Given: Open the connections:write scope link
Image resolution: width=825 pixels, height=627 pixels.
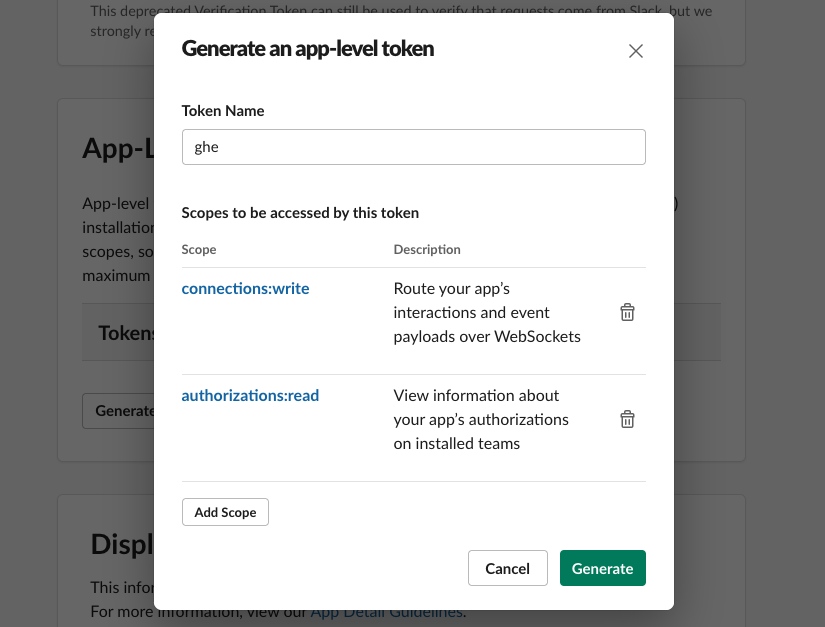Looking at the screenshot, I should (x=245, y=288).
